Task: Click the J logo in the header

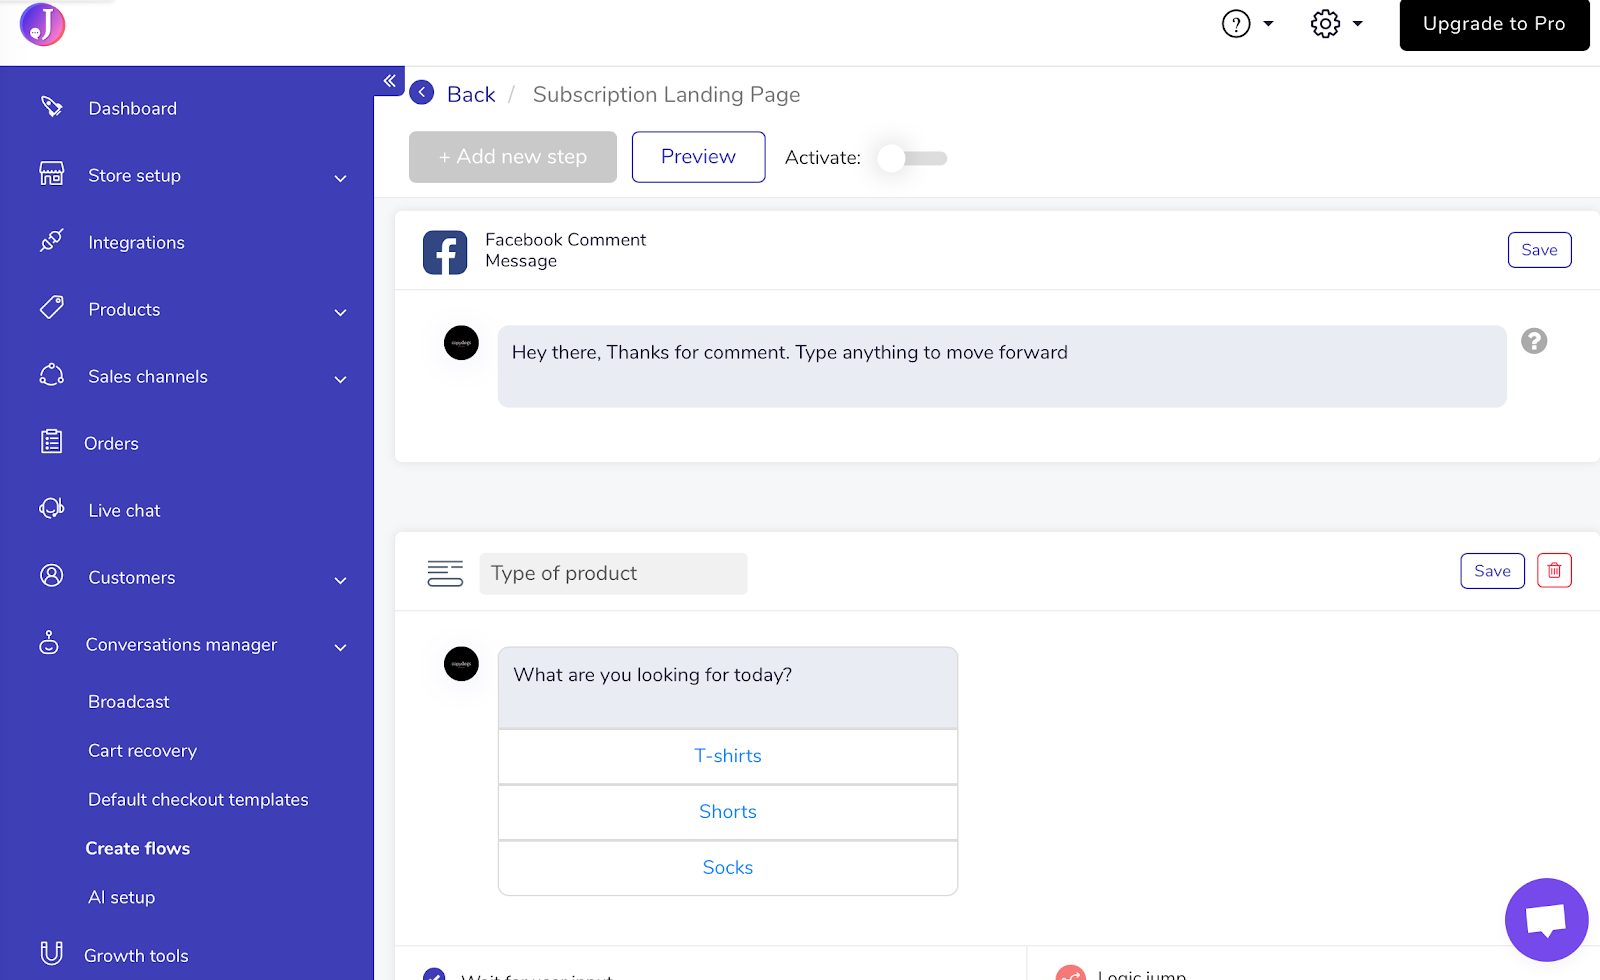Action: 42,24
